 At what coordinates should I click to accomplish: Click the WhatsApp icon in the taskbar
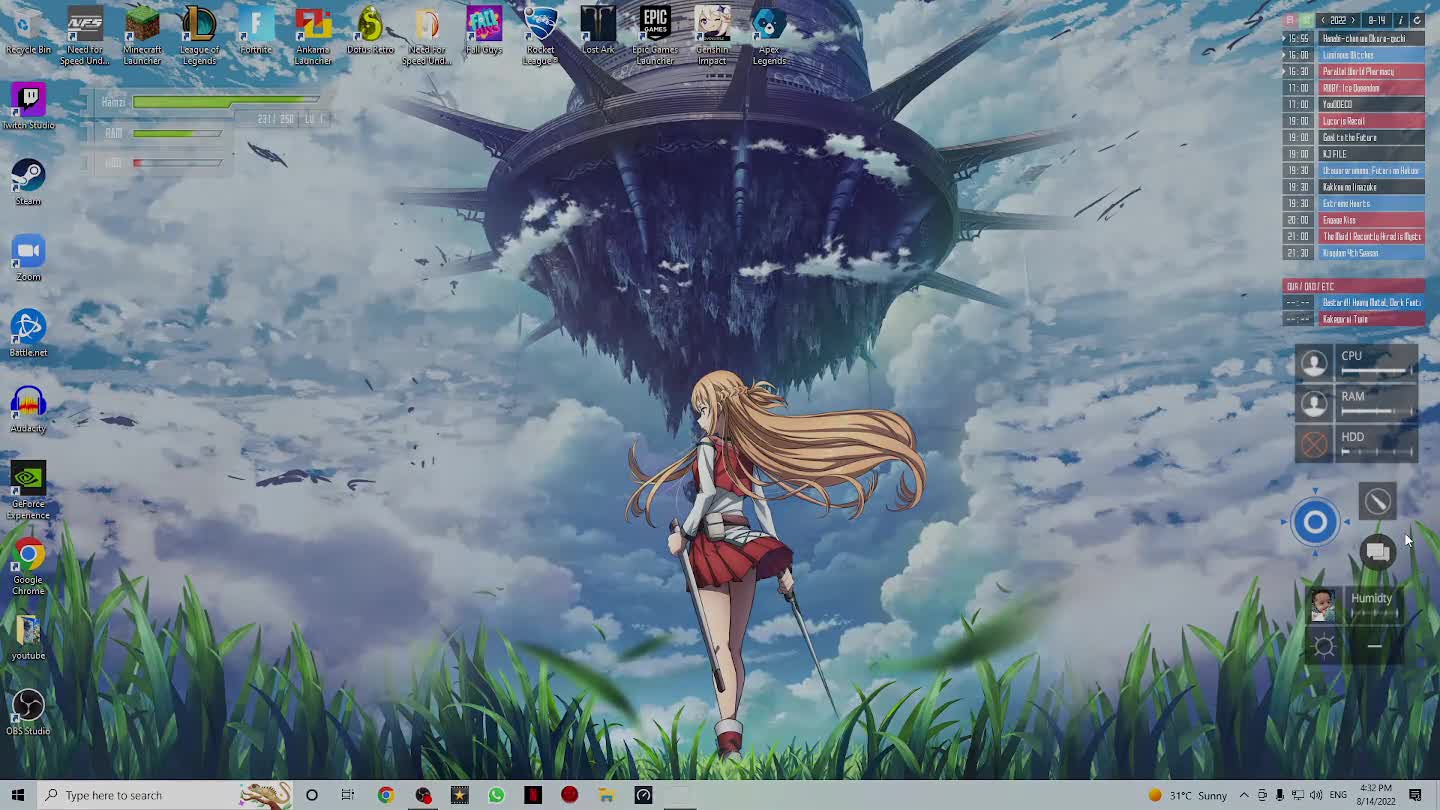pos(496,795)
